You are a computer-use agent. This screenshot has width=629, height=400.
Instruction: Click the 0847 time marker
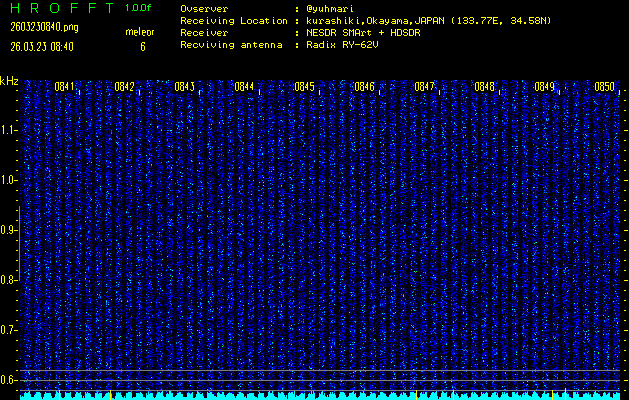pos(424,87)
